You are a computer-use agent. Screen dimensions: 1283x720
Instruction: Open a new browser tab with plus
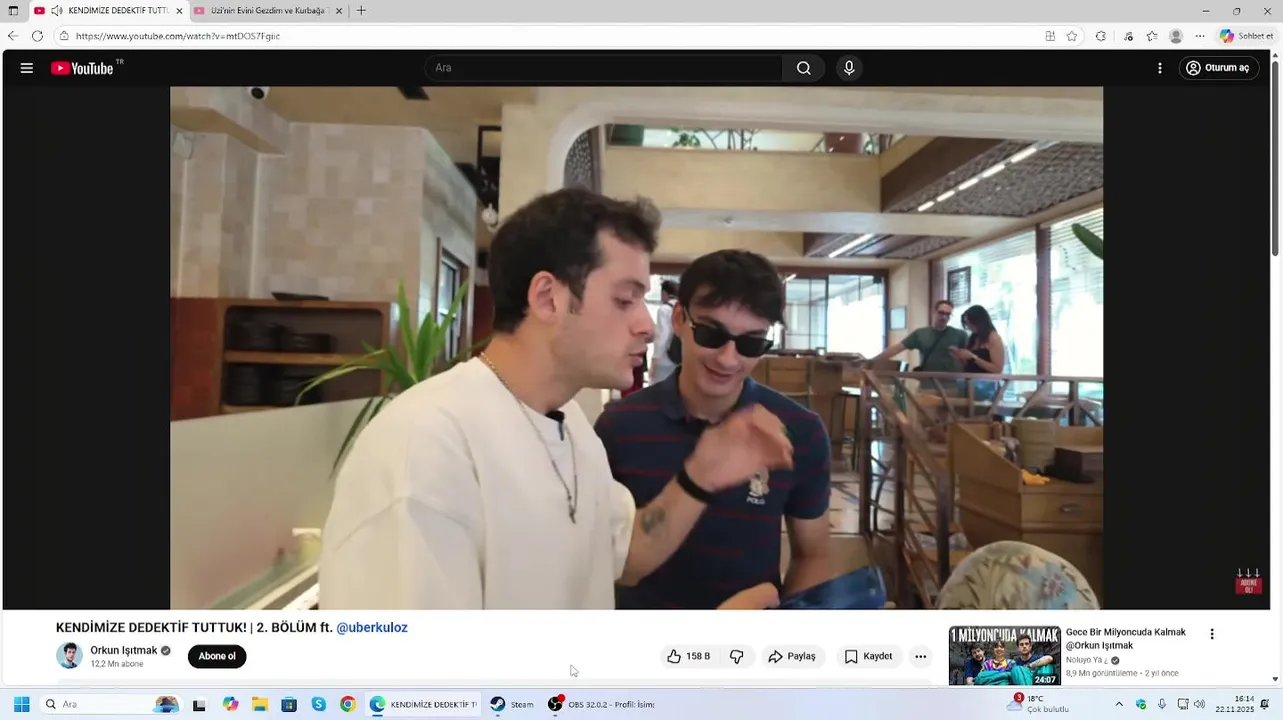[361, 11]
